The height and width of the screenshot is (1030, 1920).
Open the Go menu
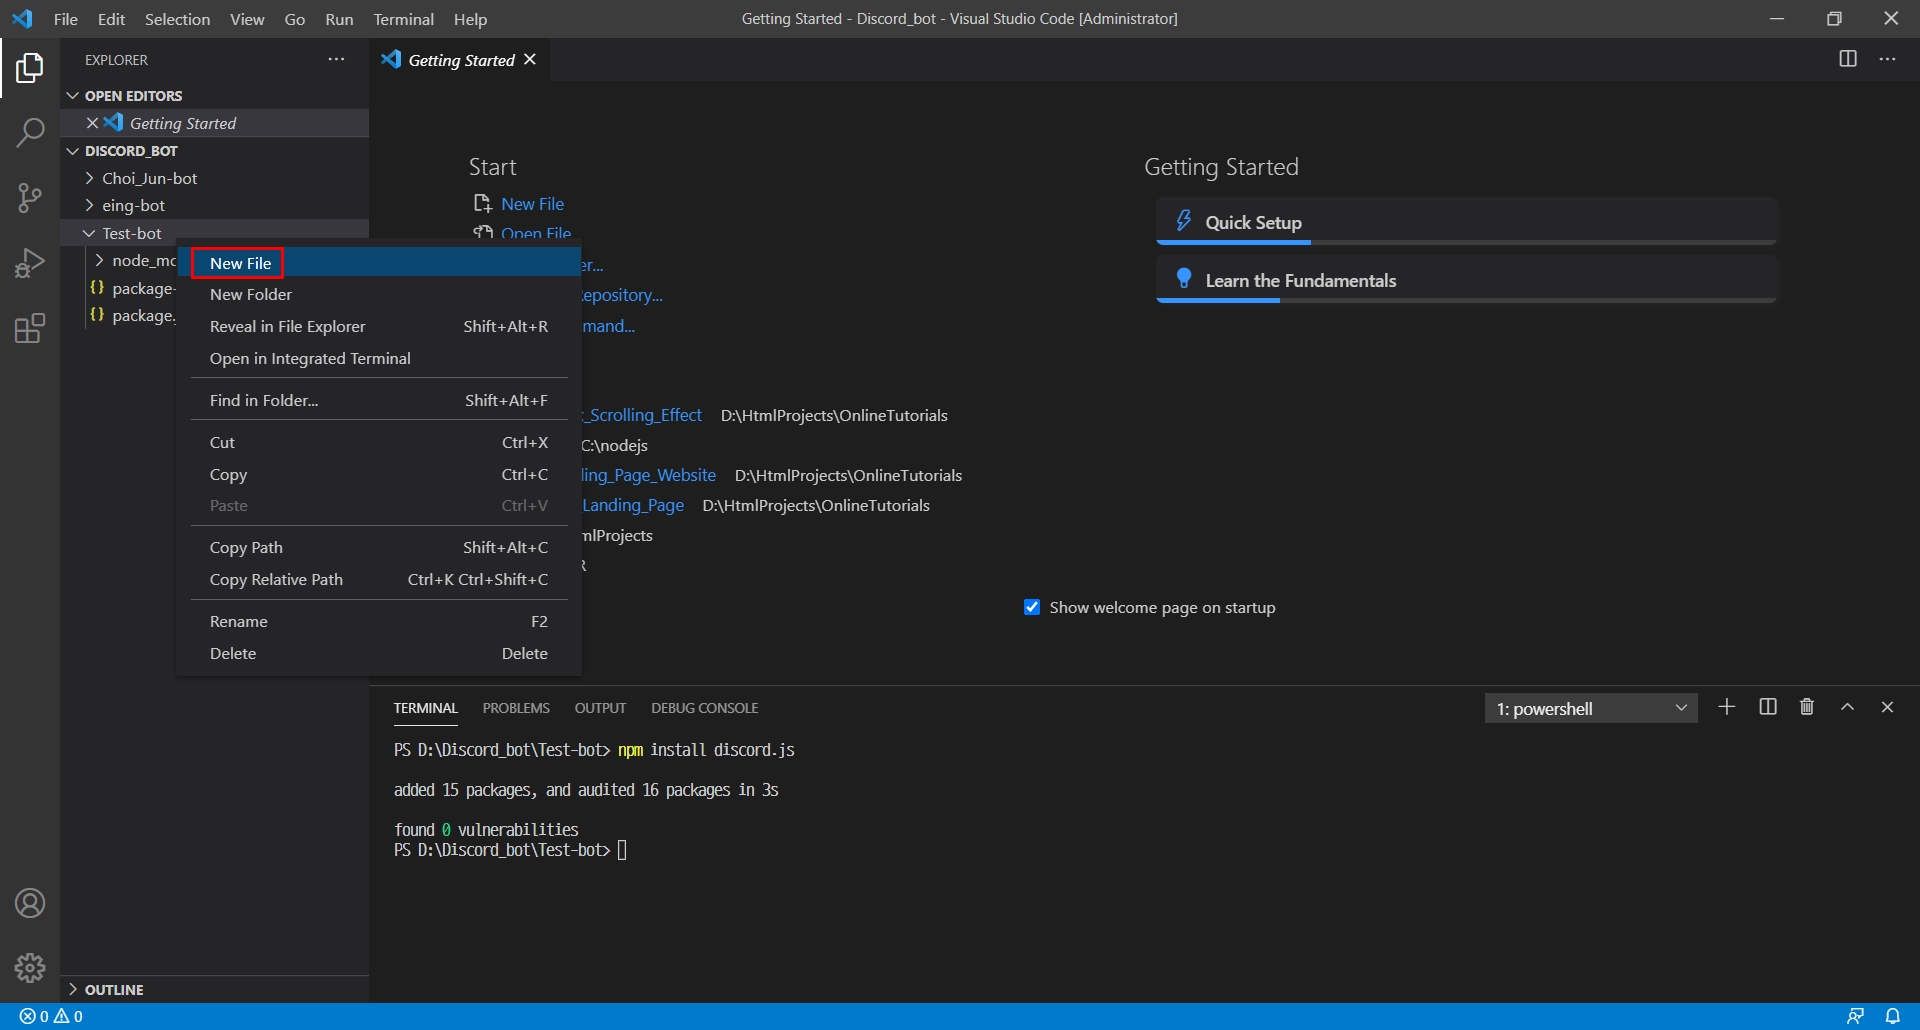pos(295,19)
